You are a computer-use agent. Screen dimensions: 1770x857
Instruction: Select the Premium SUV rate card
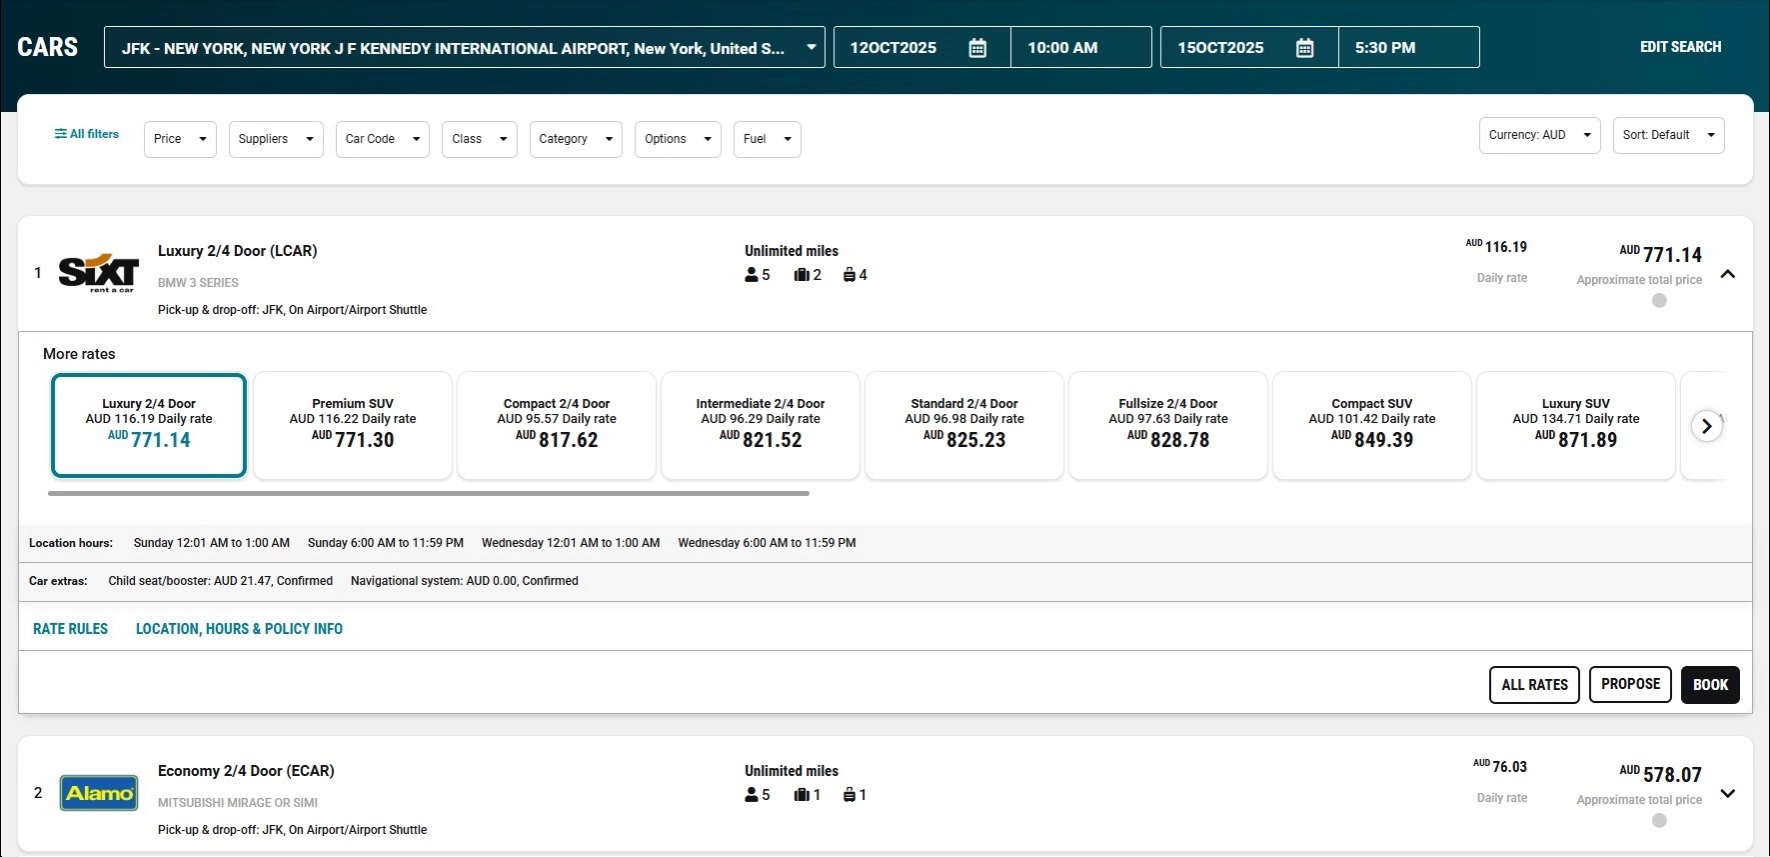[352, 425]
